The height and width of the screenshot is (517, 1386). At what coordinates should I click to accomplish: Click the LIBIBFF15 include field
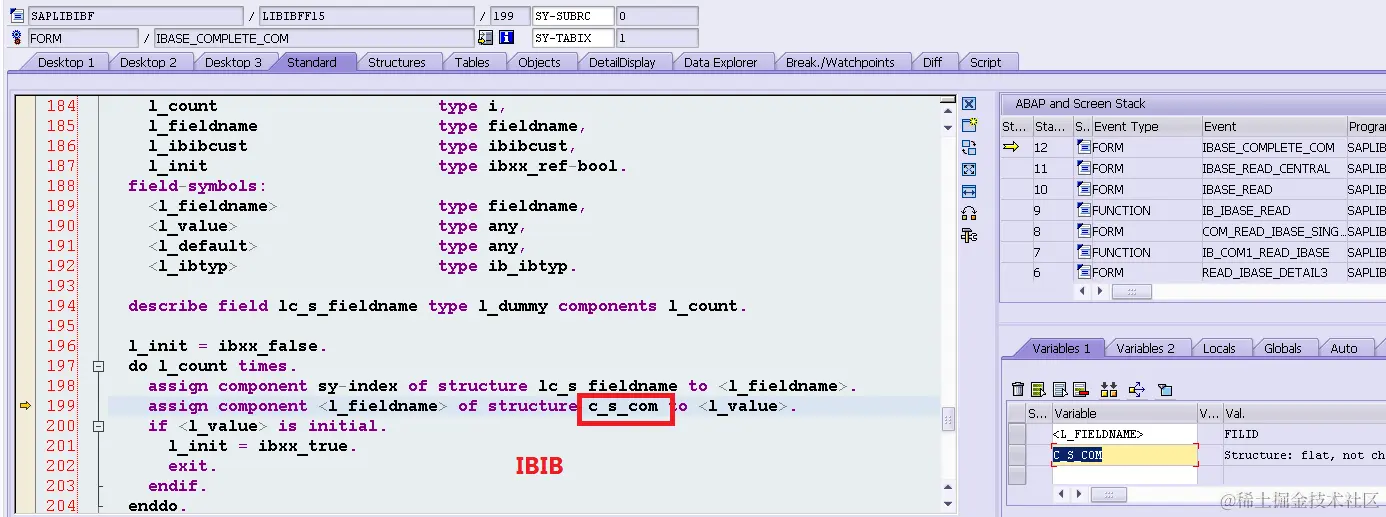click(366, 16)
